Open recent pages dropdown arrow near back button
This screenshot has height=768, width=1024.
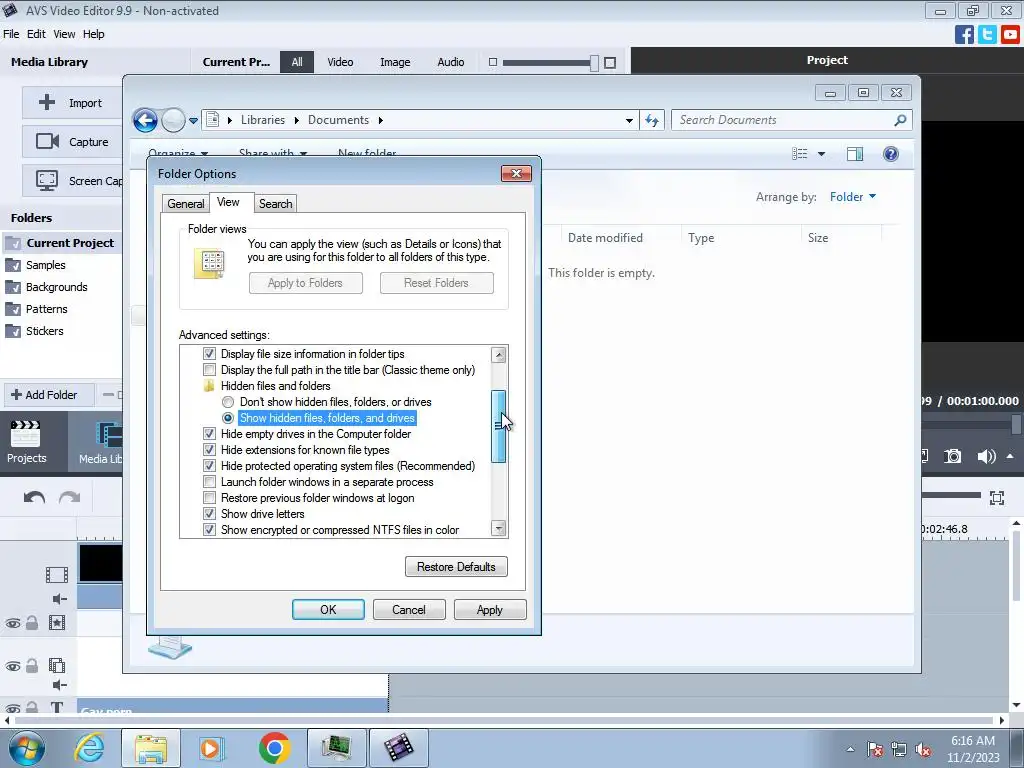point(193,121)
